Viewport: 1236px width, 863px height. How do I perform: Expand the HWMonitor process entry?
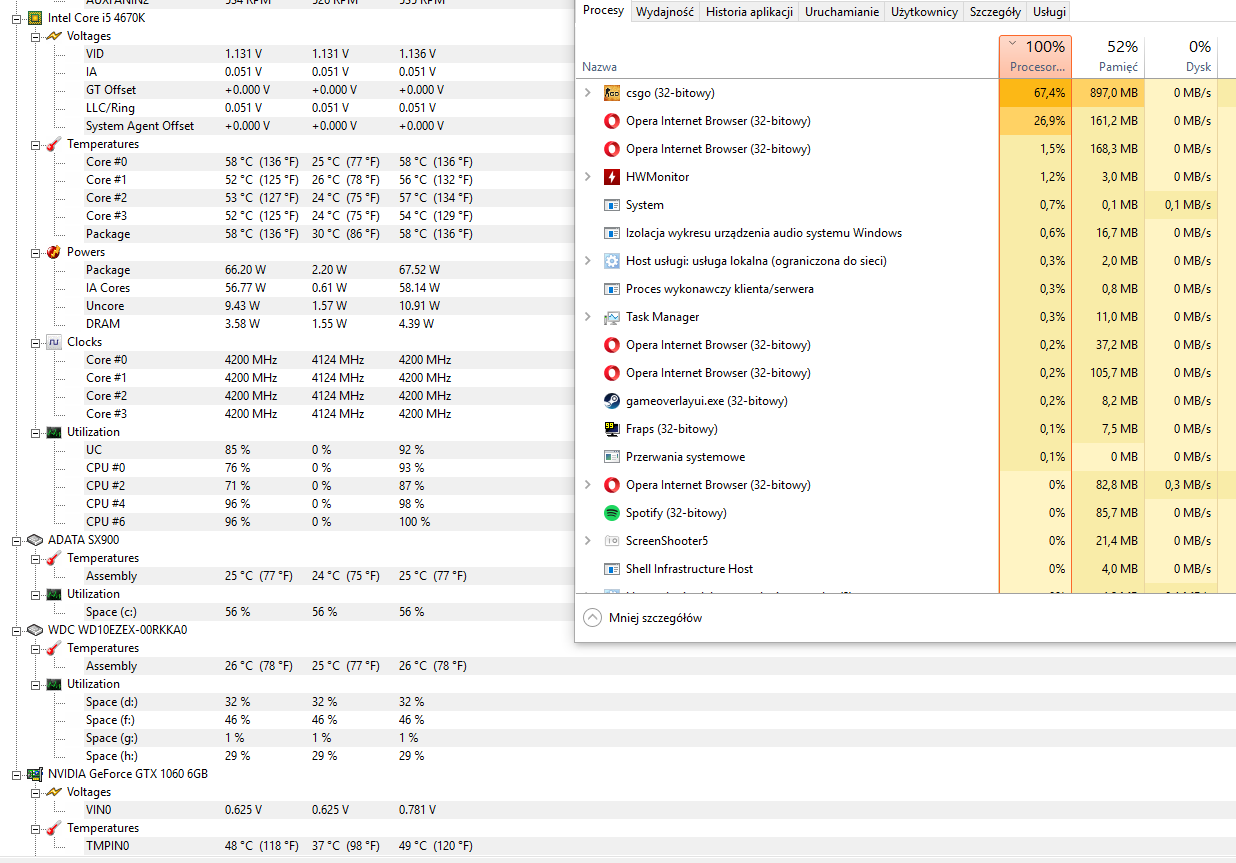[588, 177]
